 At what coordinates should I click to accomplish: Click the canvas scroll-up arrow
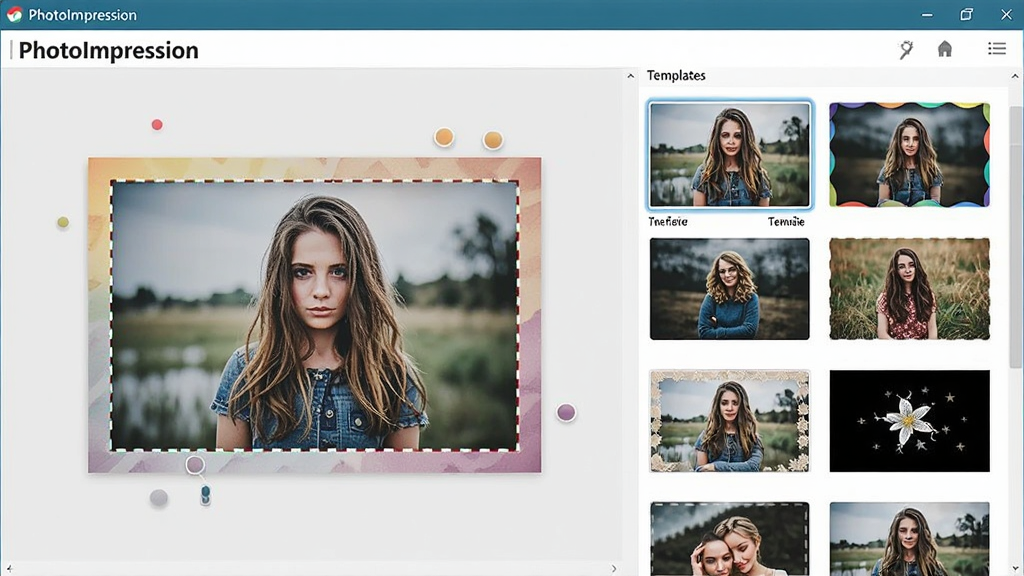630,76
